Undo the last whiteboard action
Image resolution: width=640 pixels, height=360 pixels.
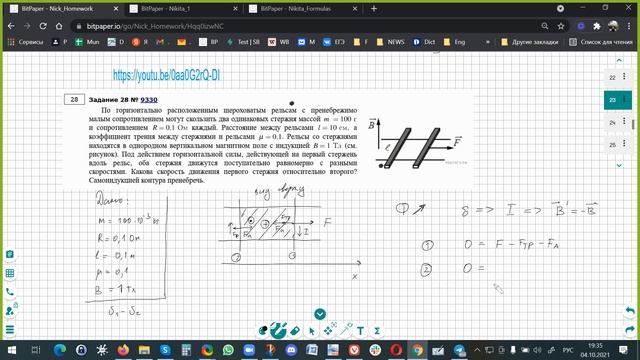(630, 311)
